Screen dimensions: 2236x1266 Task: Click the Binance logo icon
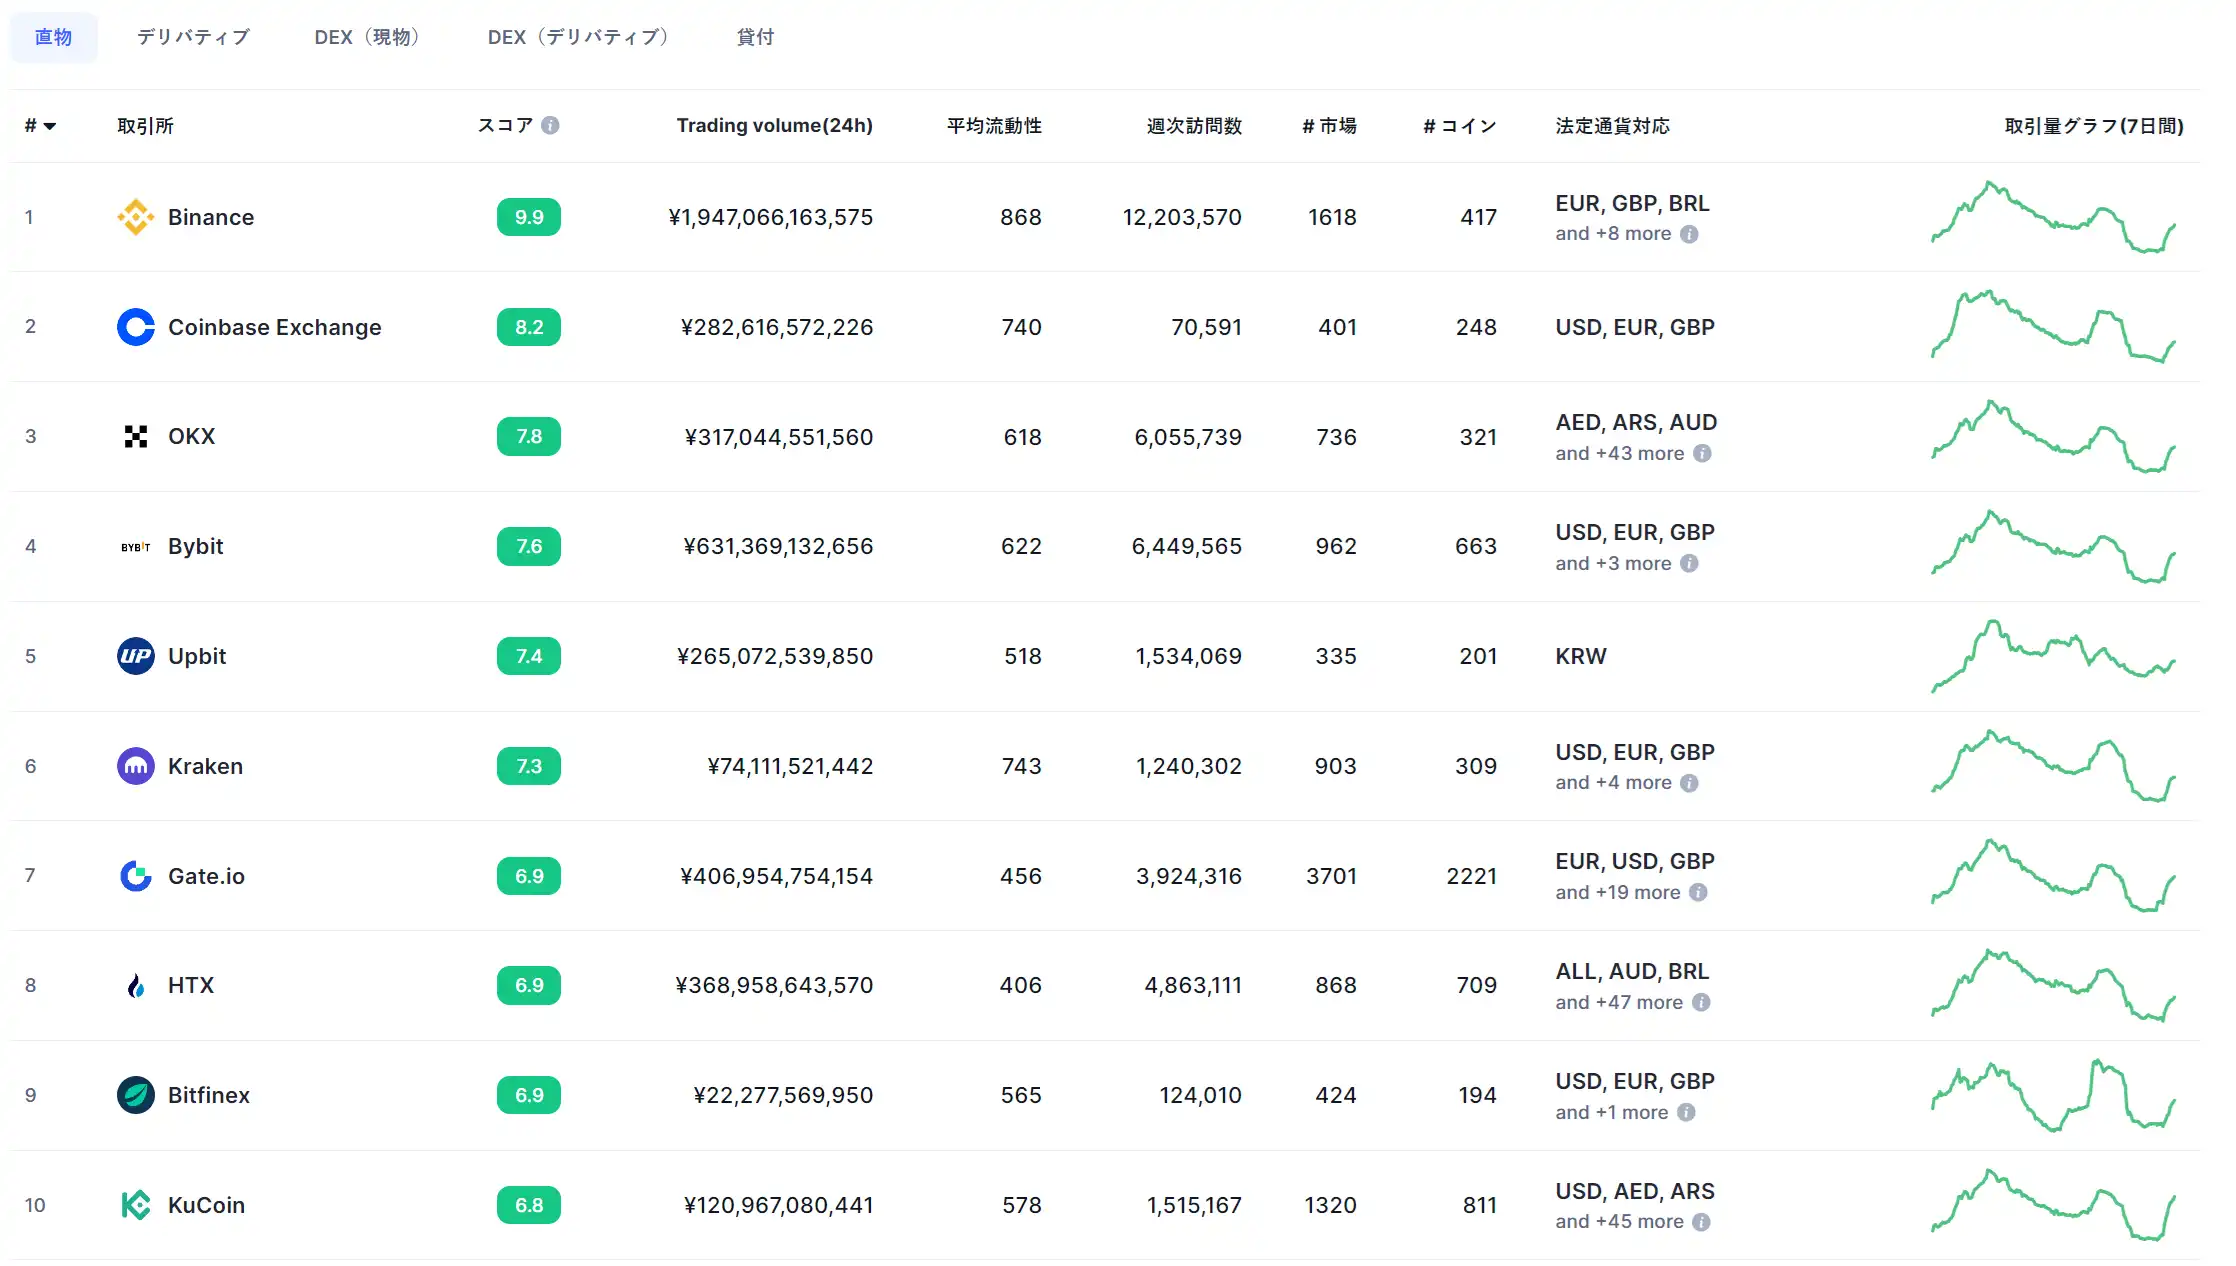(135, 217)
